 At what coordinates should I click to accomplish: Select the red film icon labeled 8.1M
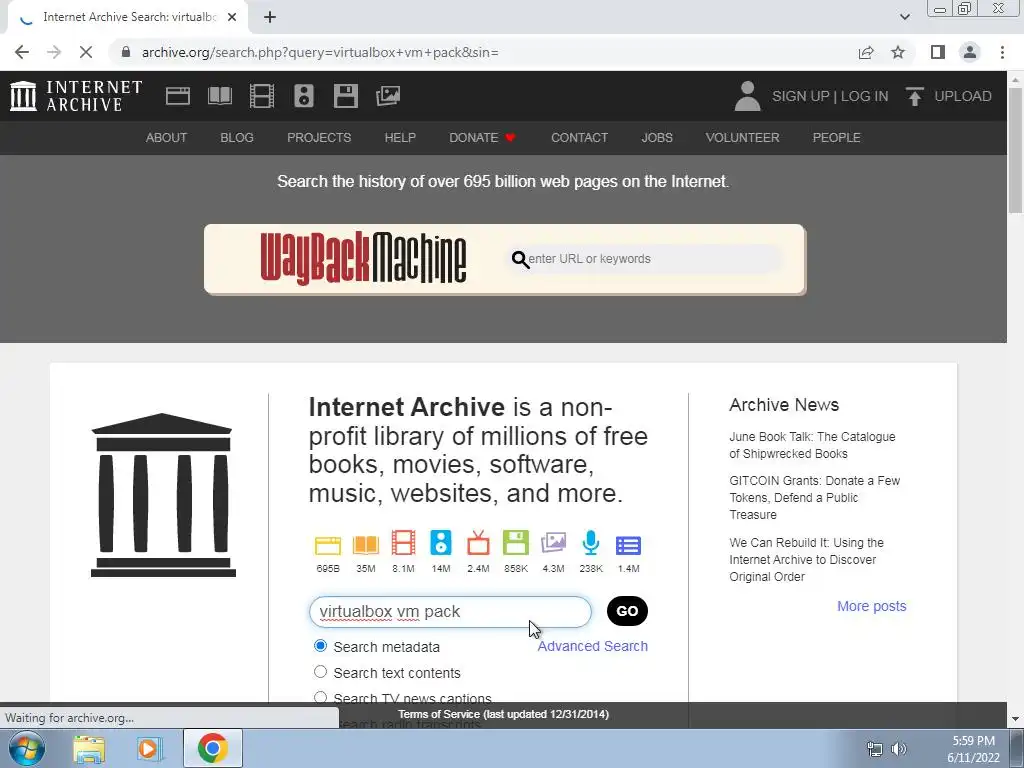pyautogui.click(x=404, y=543)
